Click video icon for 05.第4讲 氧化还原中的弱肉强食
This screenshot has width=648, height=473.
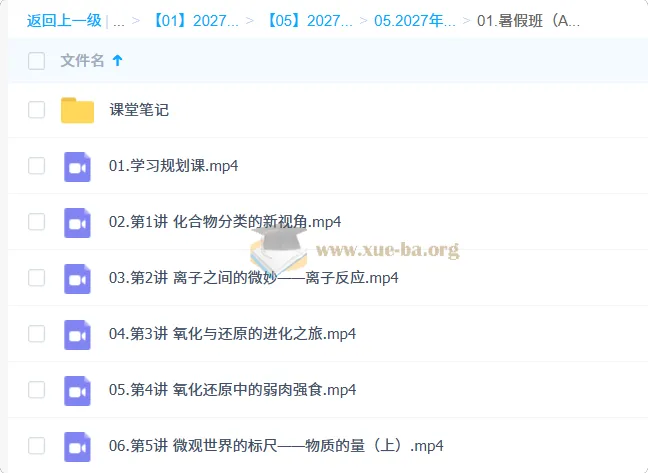tap(77, 390)
